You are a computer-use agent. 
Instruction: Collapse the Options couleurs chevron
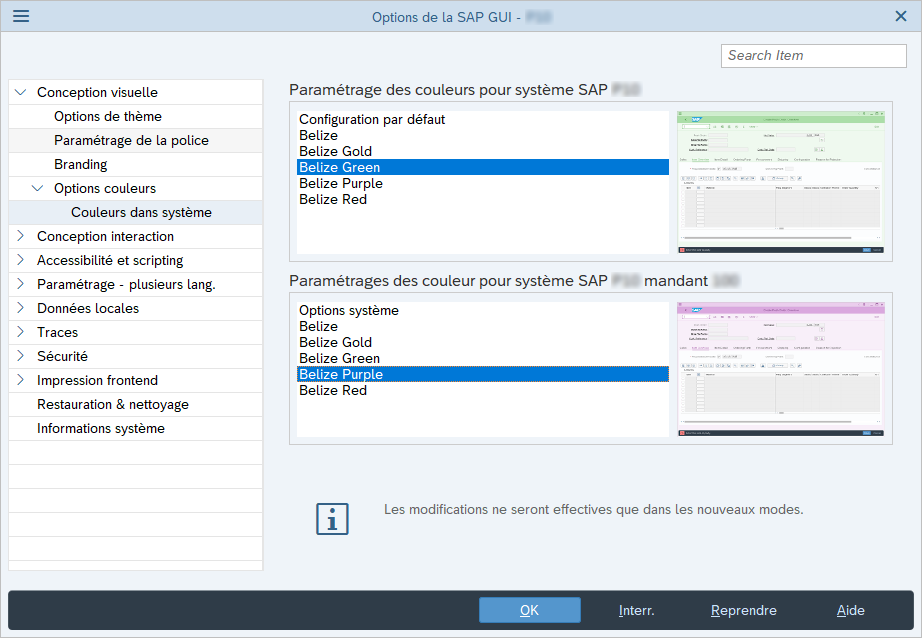point(38,188)
